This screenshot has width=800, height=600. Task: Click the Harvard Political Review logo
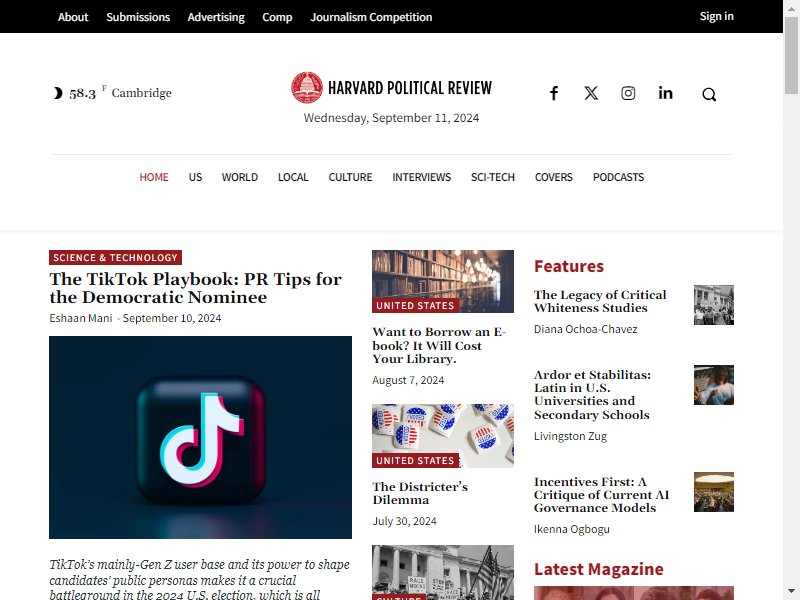[391, 88]
